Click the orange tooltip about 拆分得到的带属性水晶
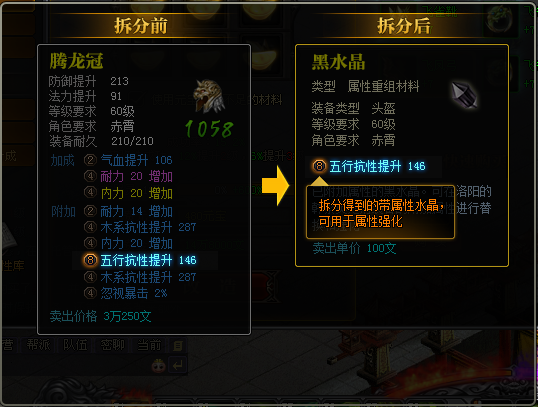Viewport: 538px width, 407px height. [x=380, y=212]
